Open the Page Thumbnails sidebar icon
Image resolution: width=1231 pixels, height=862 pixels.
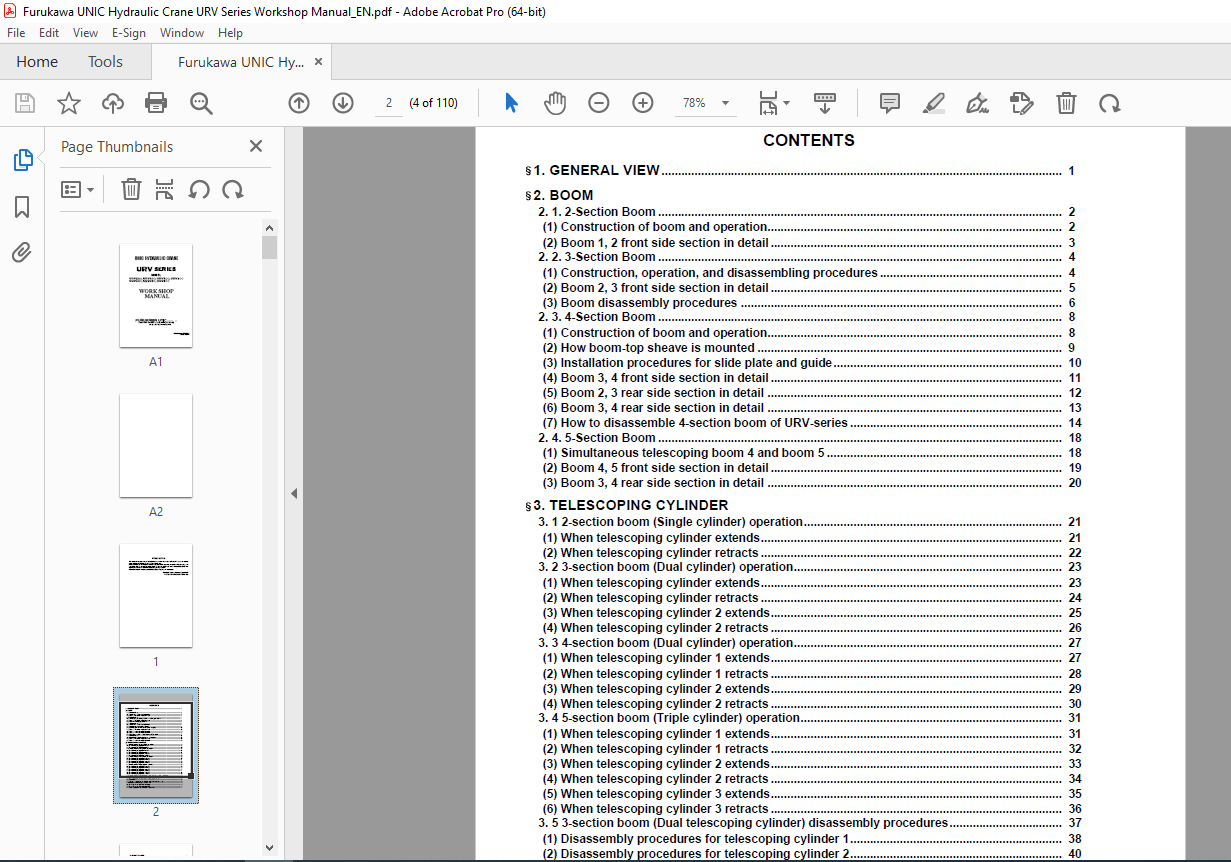[22, 160]
